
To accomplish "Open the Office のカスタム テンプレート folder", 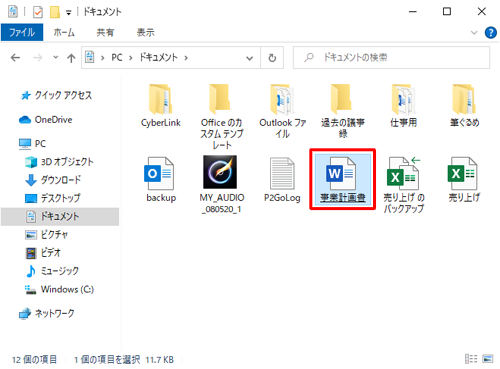I will click(x=221, y=117).
